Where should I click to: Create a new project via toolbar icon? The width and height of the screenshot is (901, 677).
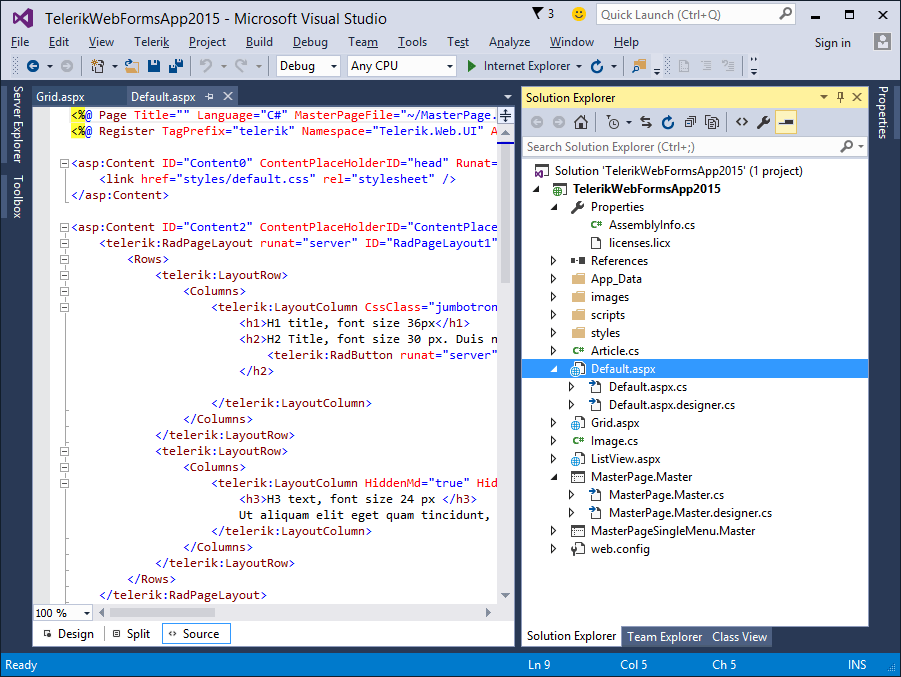tap(98, 66)
